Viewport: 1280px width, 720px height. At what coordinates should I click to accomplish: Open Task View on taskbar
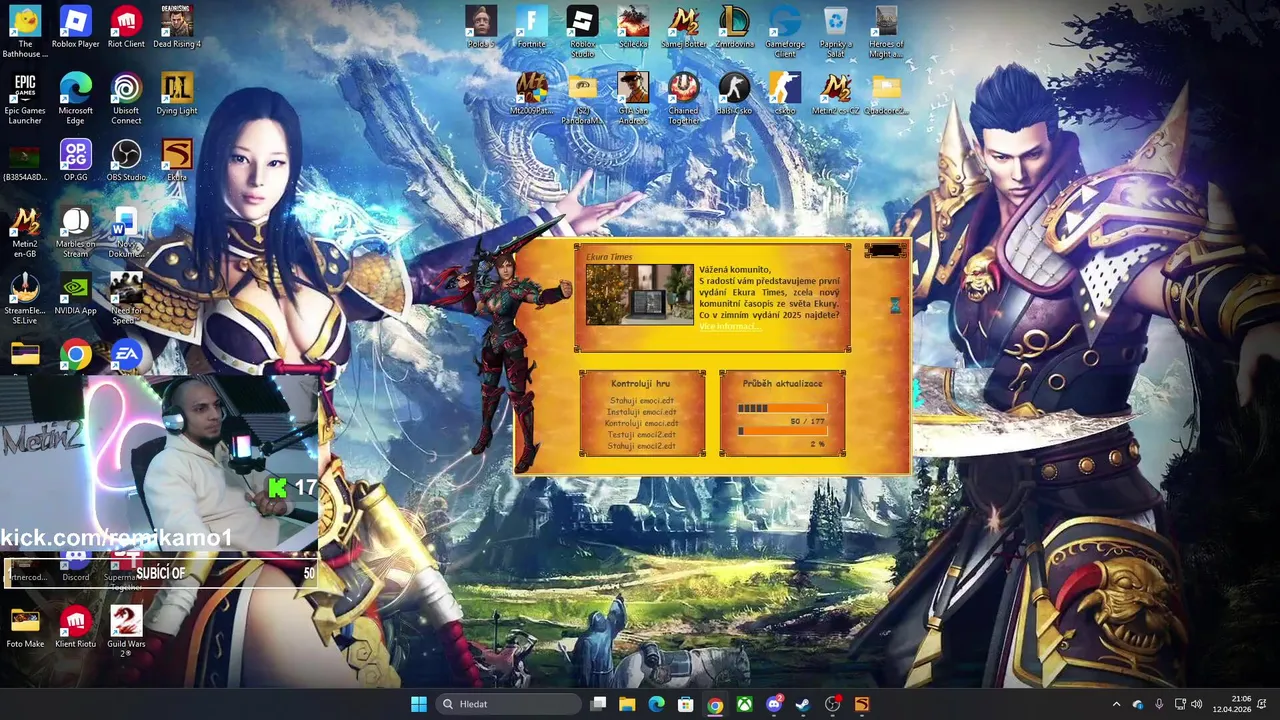[598, 704]
